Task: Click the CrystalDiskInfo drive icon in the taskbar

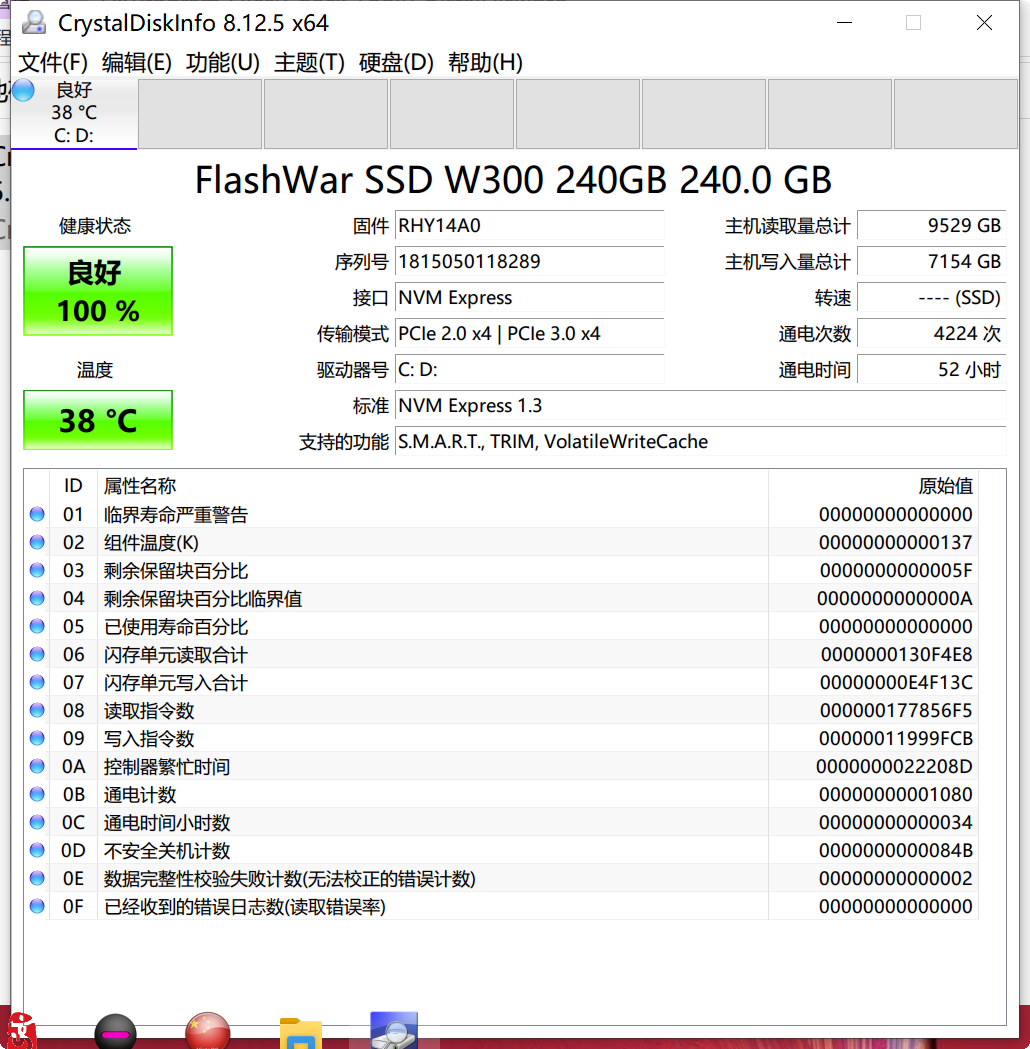Action: (x=394, y=1030)
